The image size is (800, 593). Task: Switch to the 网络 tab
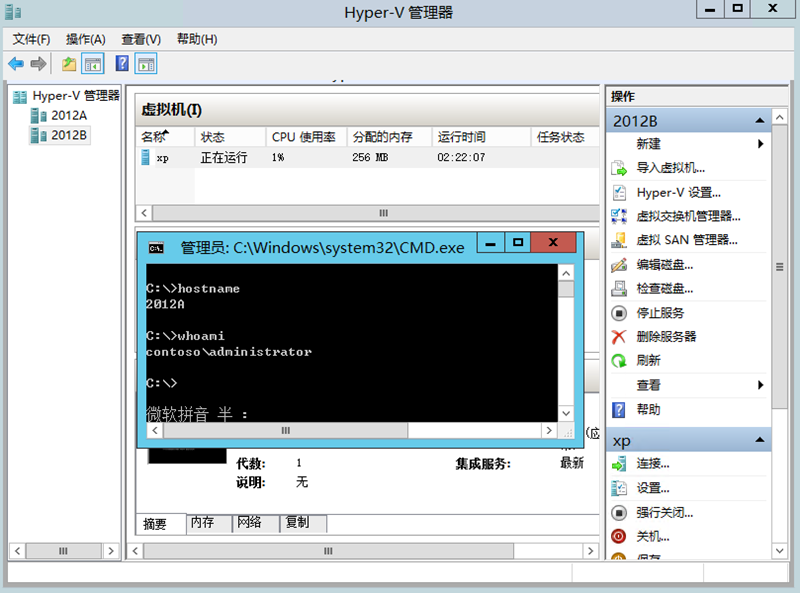point(256,523)
